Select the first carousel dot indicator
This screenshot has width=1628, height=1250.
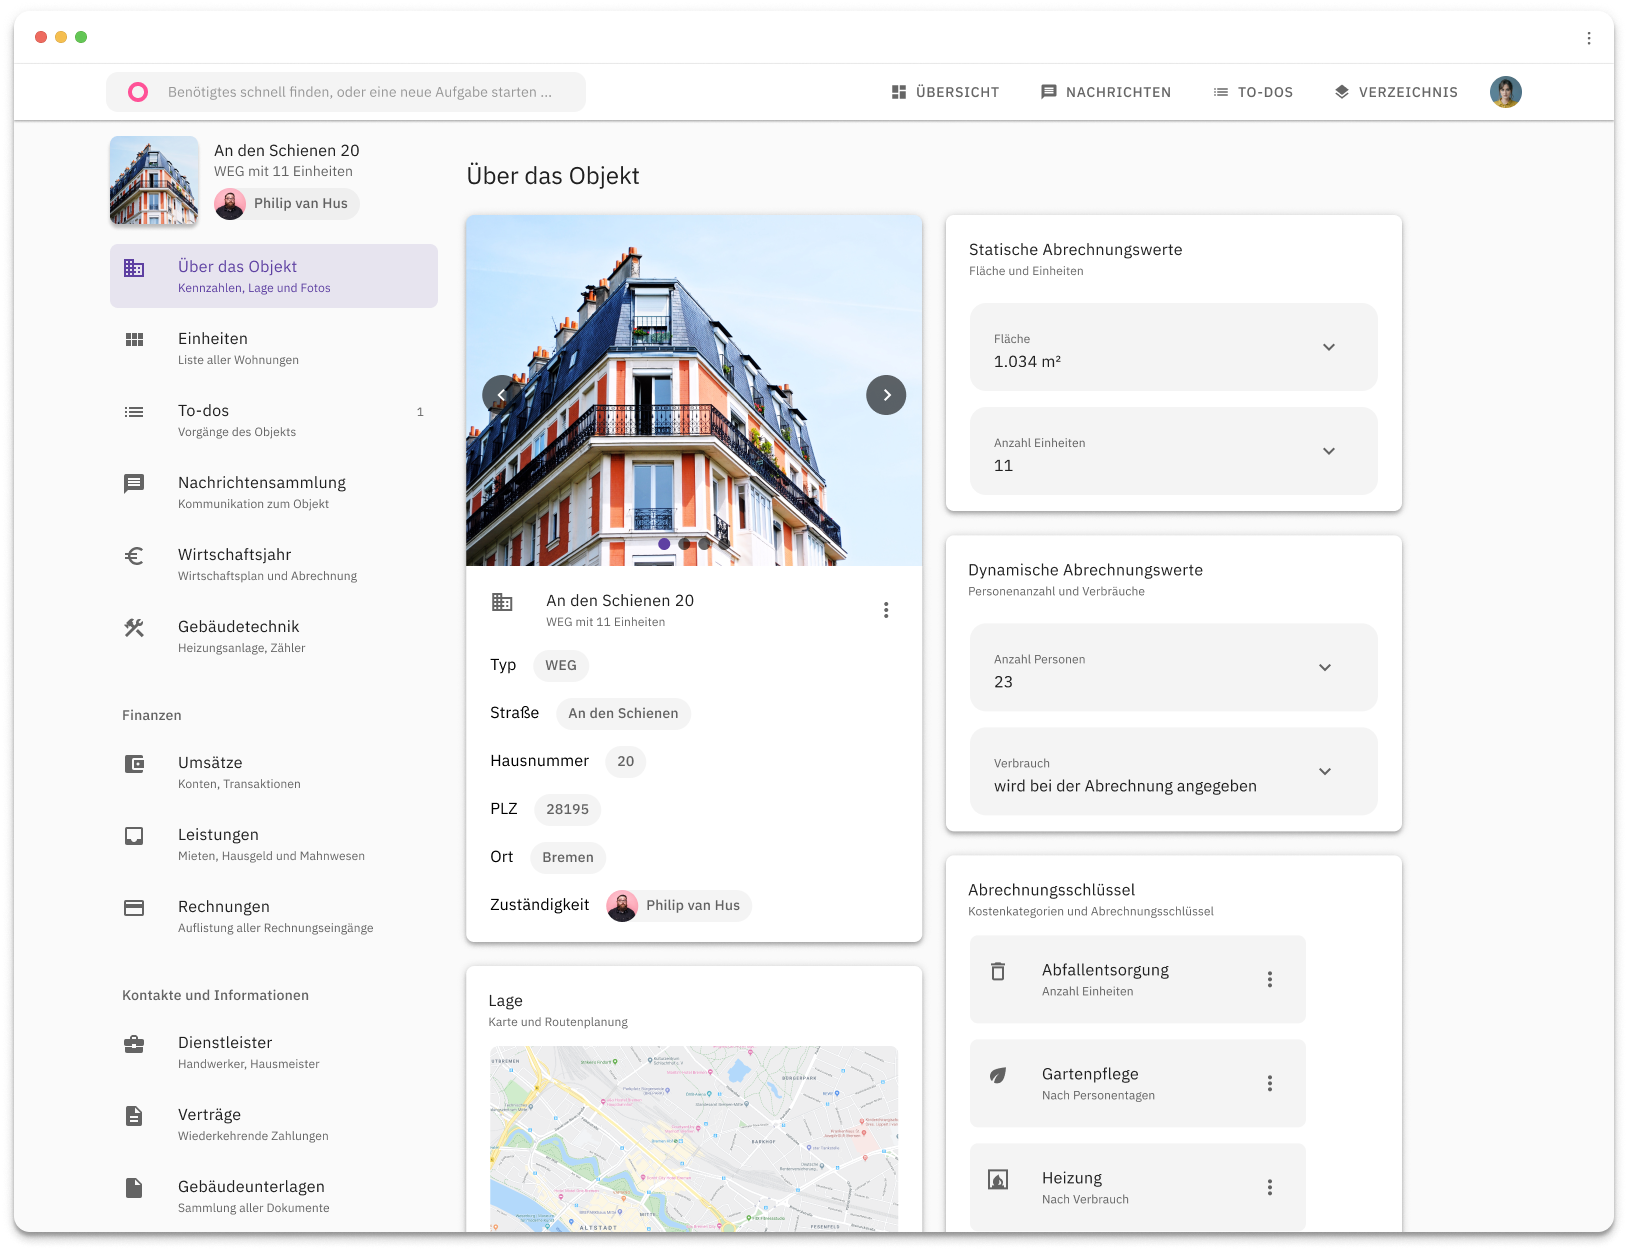pos(664,544)
